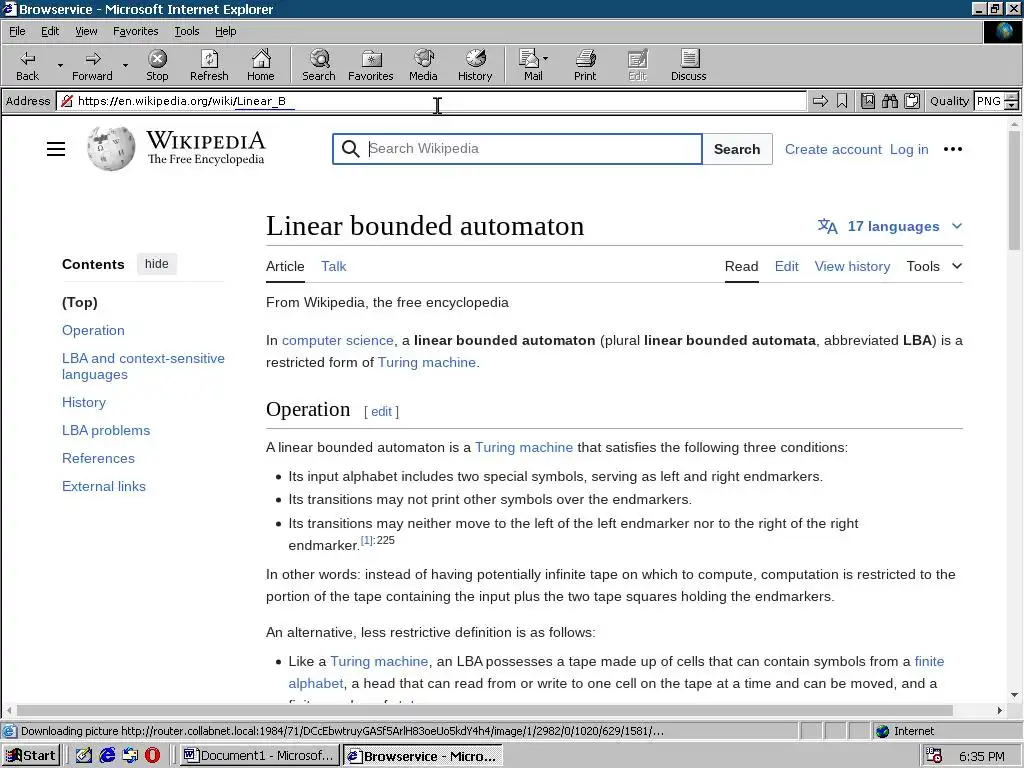Image resolution: width=1024 pixels, height=768 pixels.
Task: Click the Wikipedia Search button
Action: (x=737, y=149)
